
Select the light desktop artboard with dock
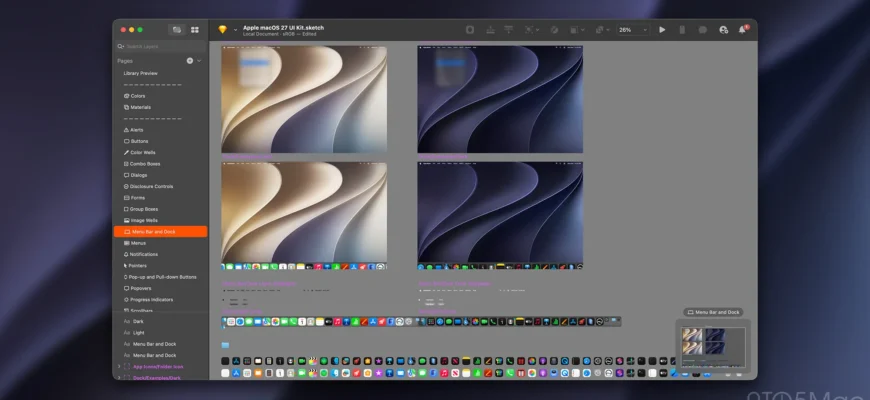coord(304,216)
